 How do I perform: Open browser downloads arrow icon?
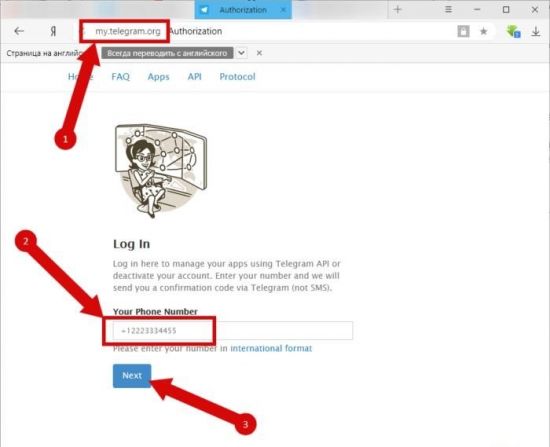(x=536, y=32)
